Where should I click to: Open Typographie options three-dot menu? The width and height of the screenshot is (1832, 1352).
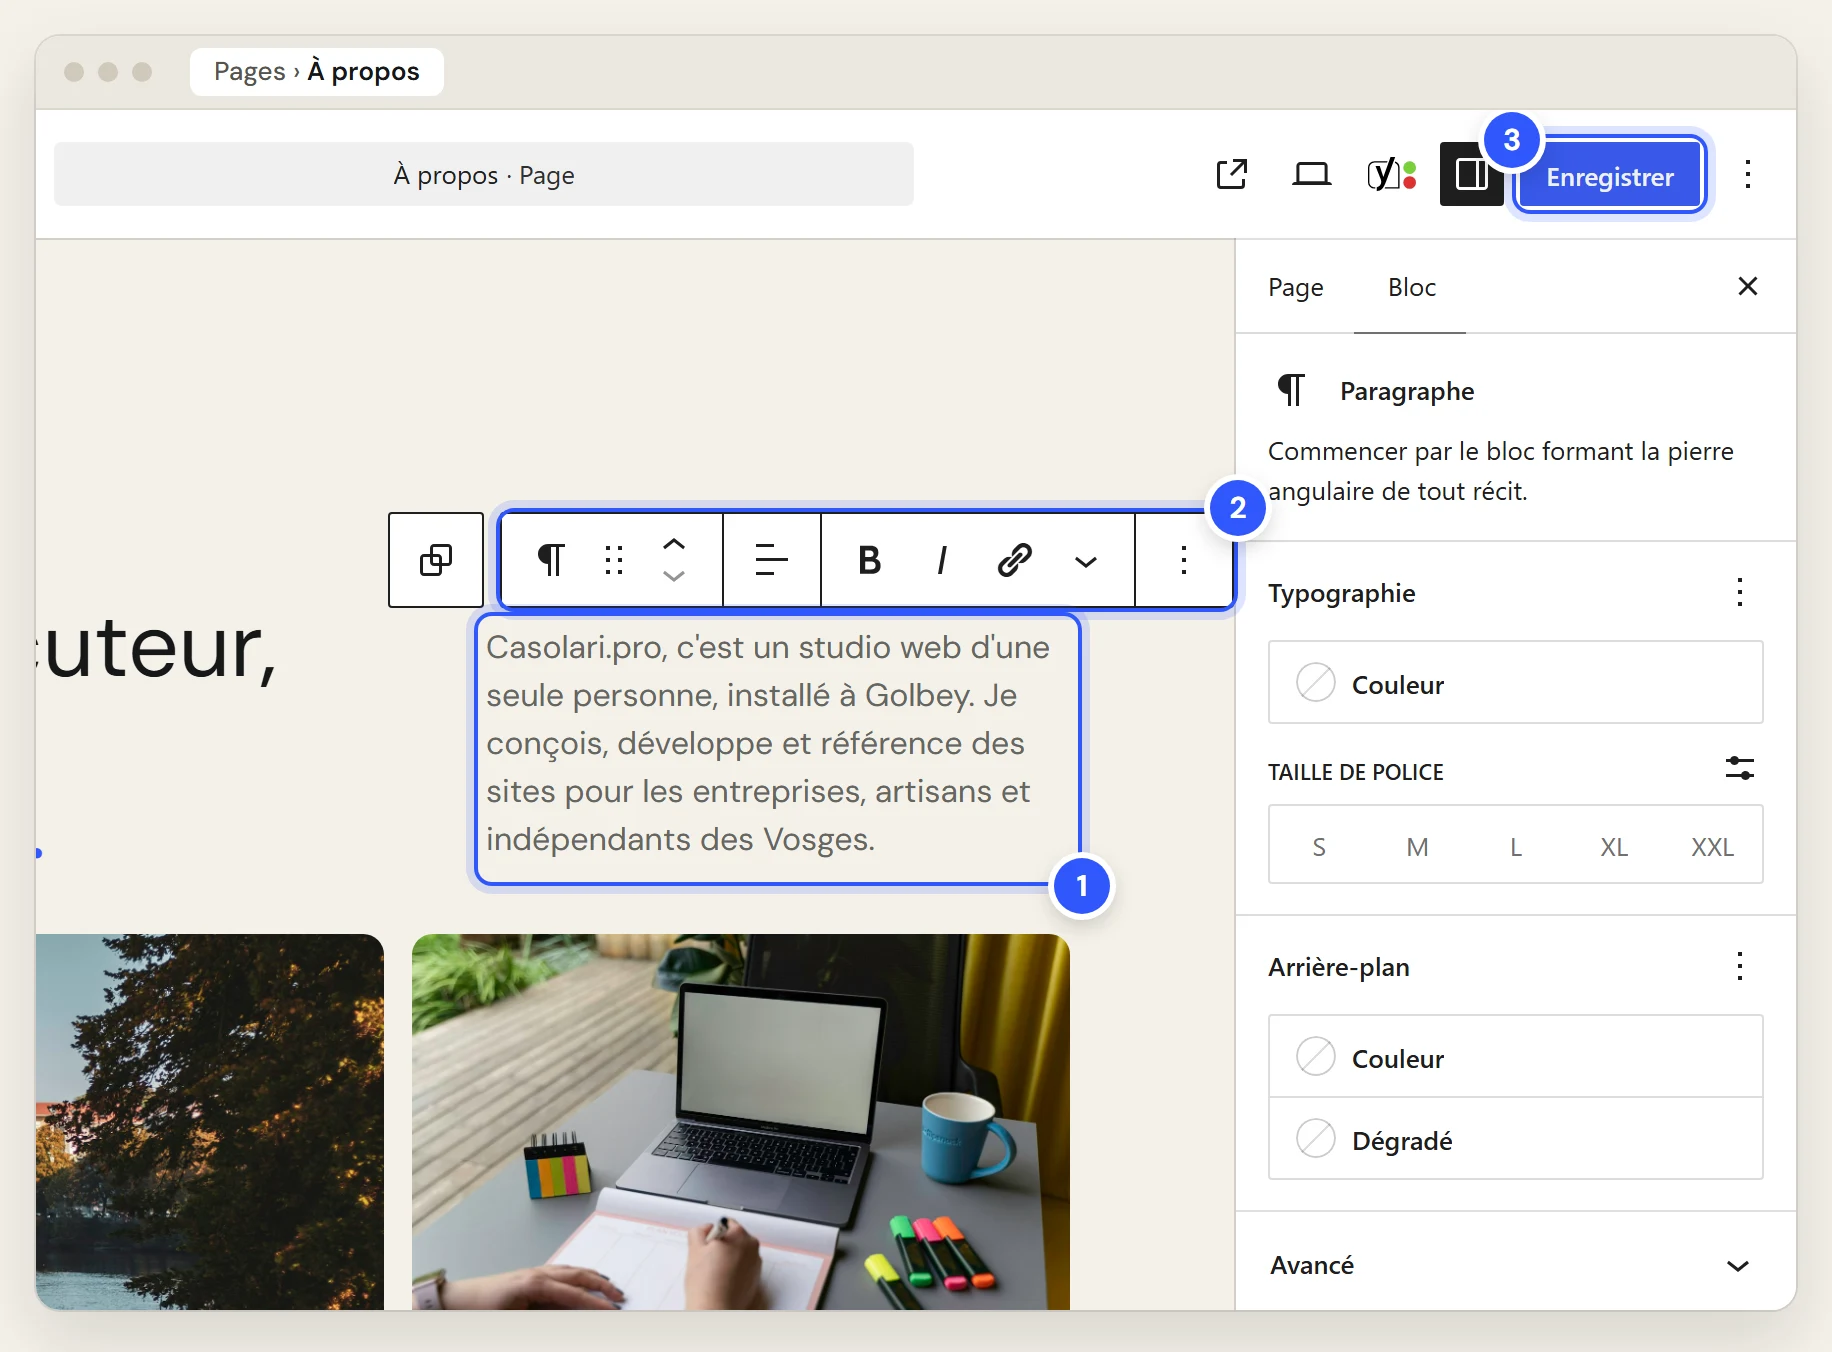tap(1740, 592)
